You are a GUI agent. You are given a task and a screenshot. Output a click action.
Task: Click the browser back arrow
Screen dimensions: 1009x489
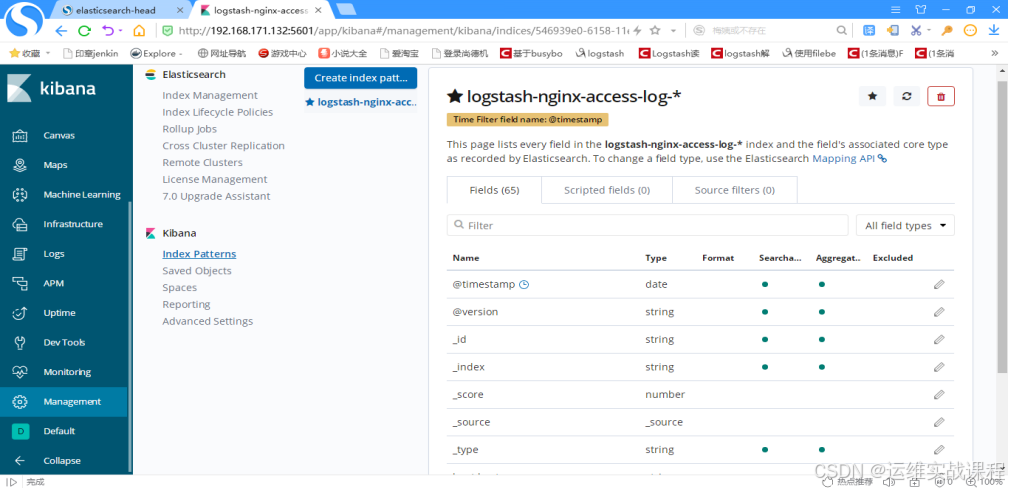point(61,31)
